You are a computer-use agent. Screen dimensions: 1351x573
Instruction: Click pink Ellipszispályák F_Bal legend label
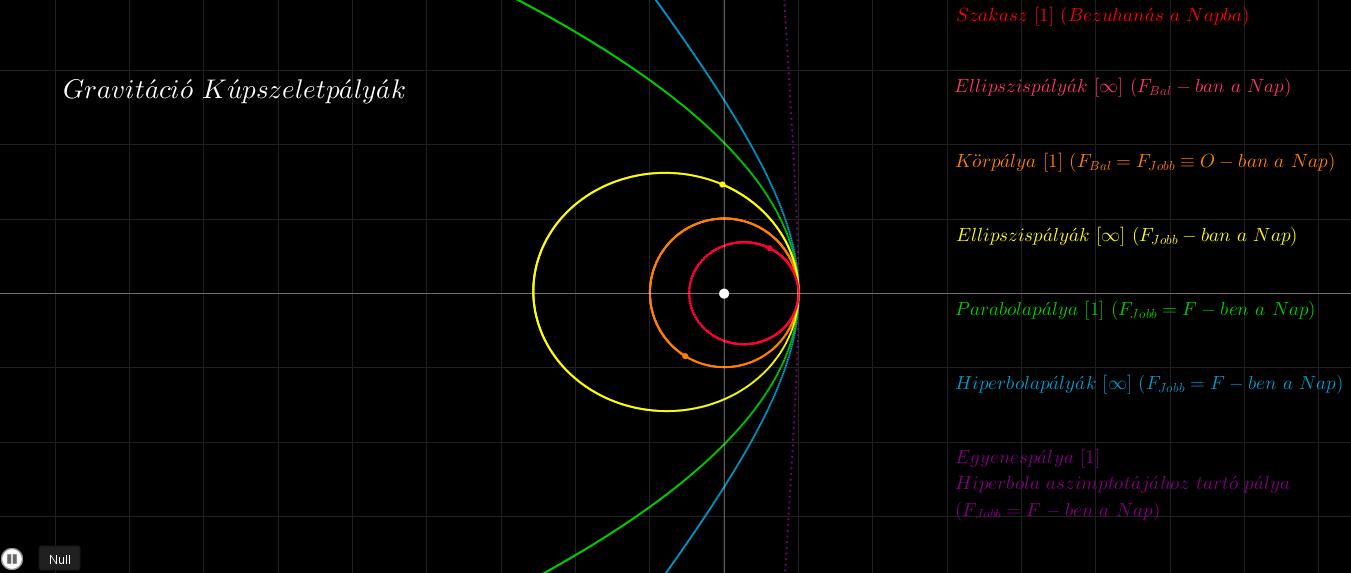[1122, 87]
